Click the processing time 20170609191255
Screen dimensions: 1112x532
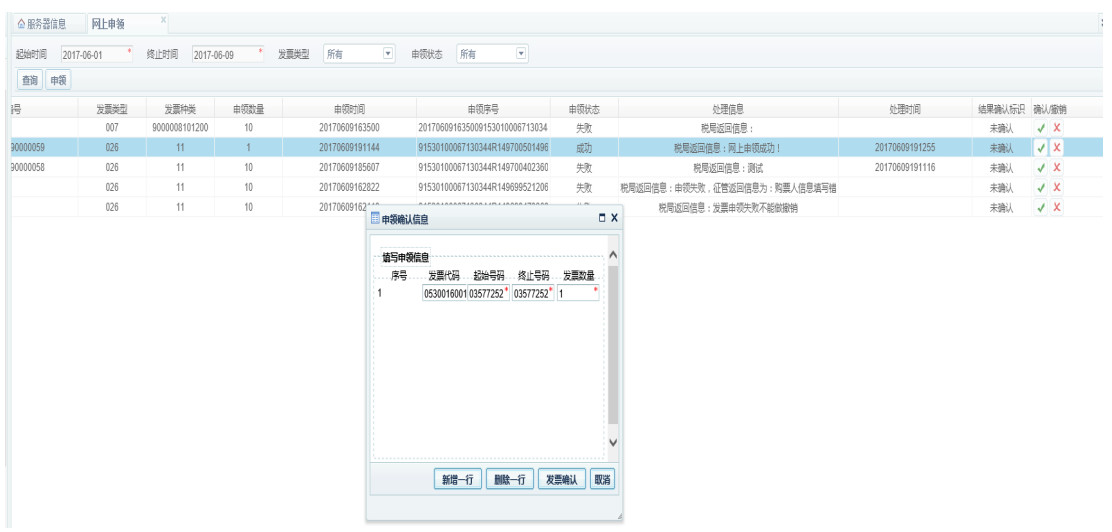905,148
